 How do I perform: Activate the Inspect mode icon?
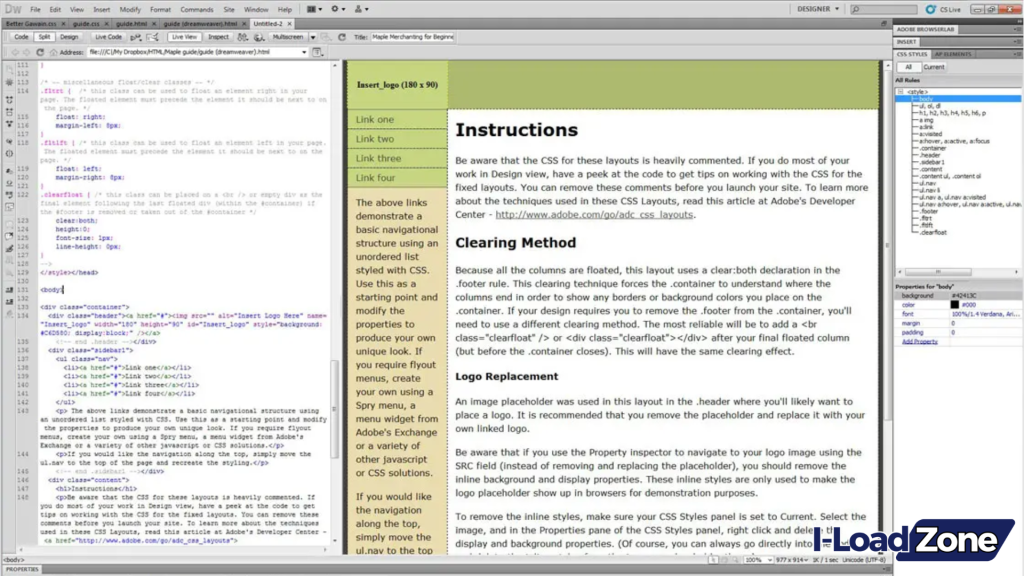click(219, 36)
